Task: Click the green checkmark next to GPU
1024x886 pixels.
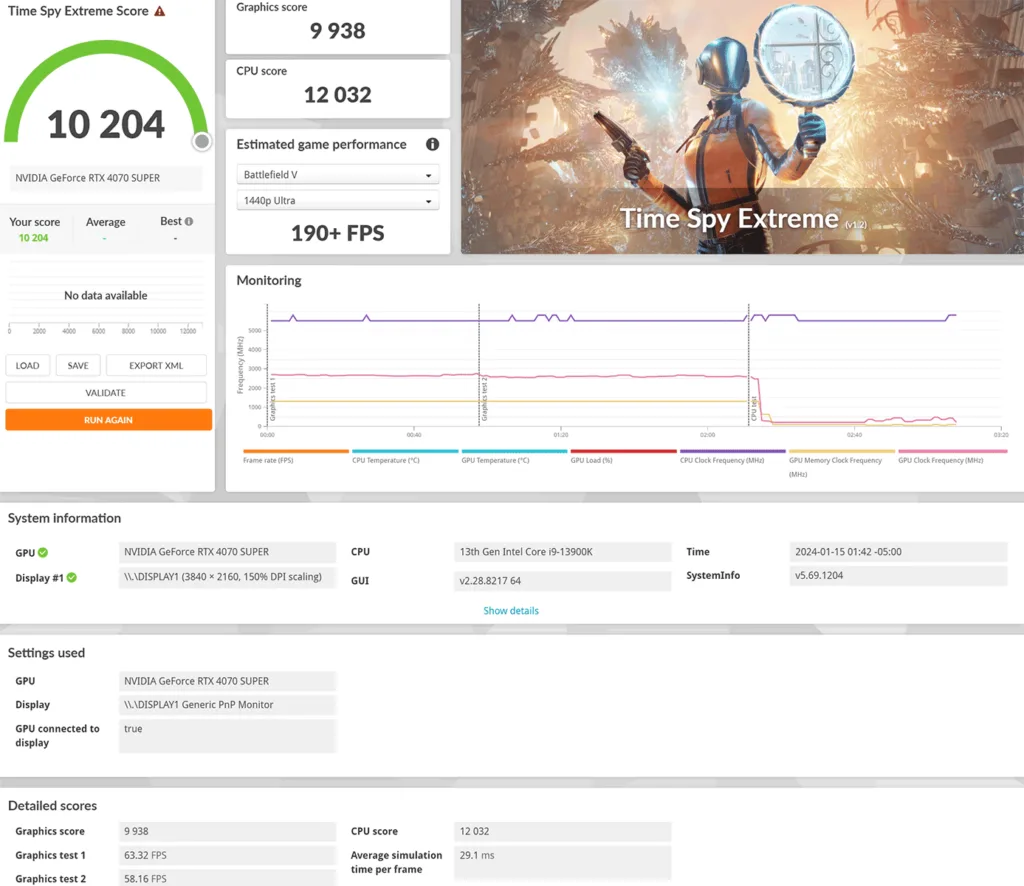Action: point(43,552)
